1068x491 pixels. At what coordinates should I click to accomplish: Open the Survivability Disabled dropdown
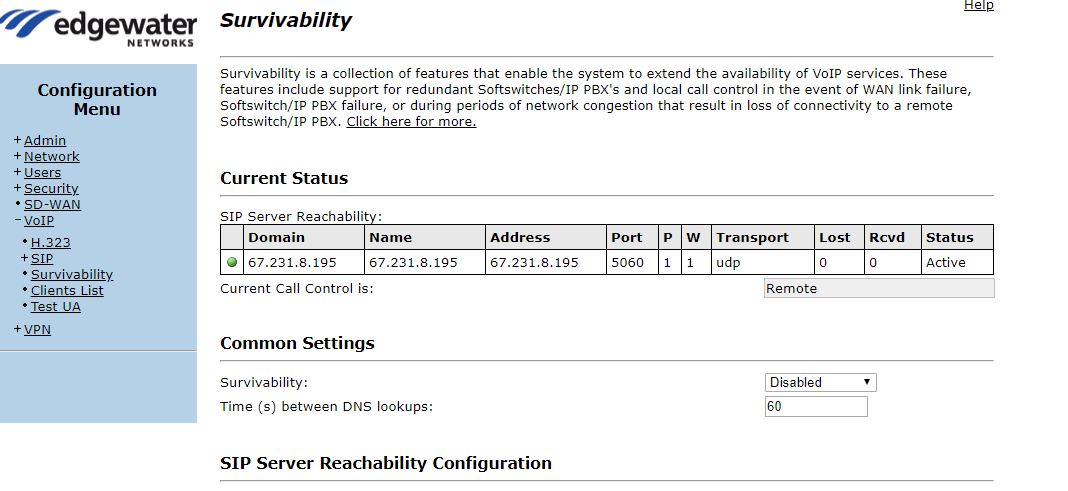pos(820,382)
